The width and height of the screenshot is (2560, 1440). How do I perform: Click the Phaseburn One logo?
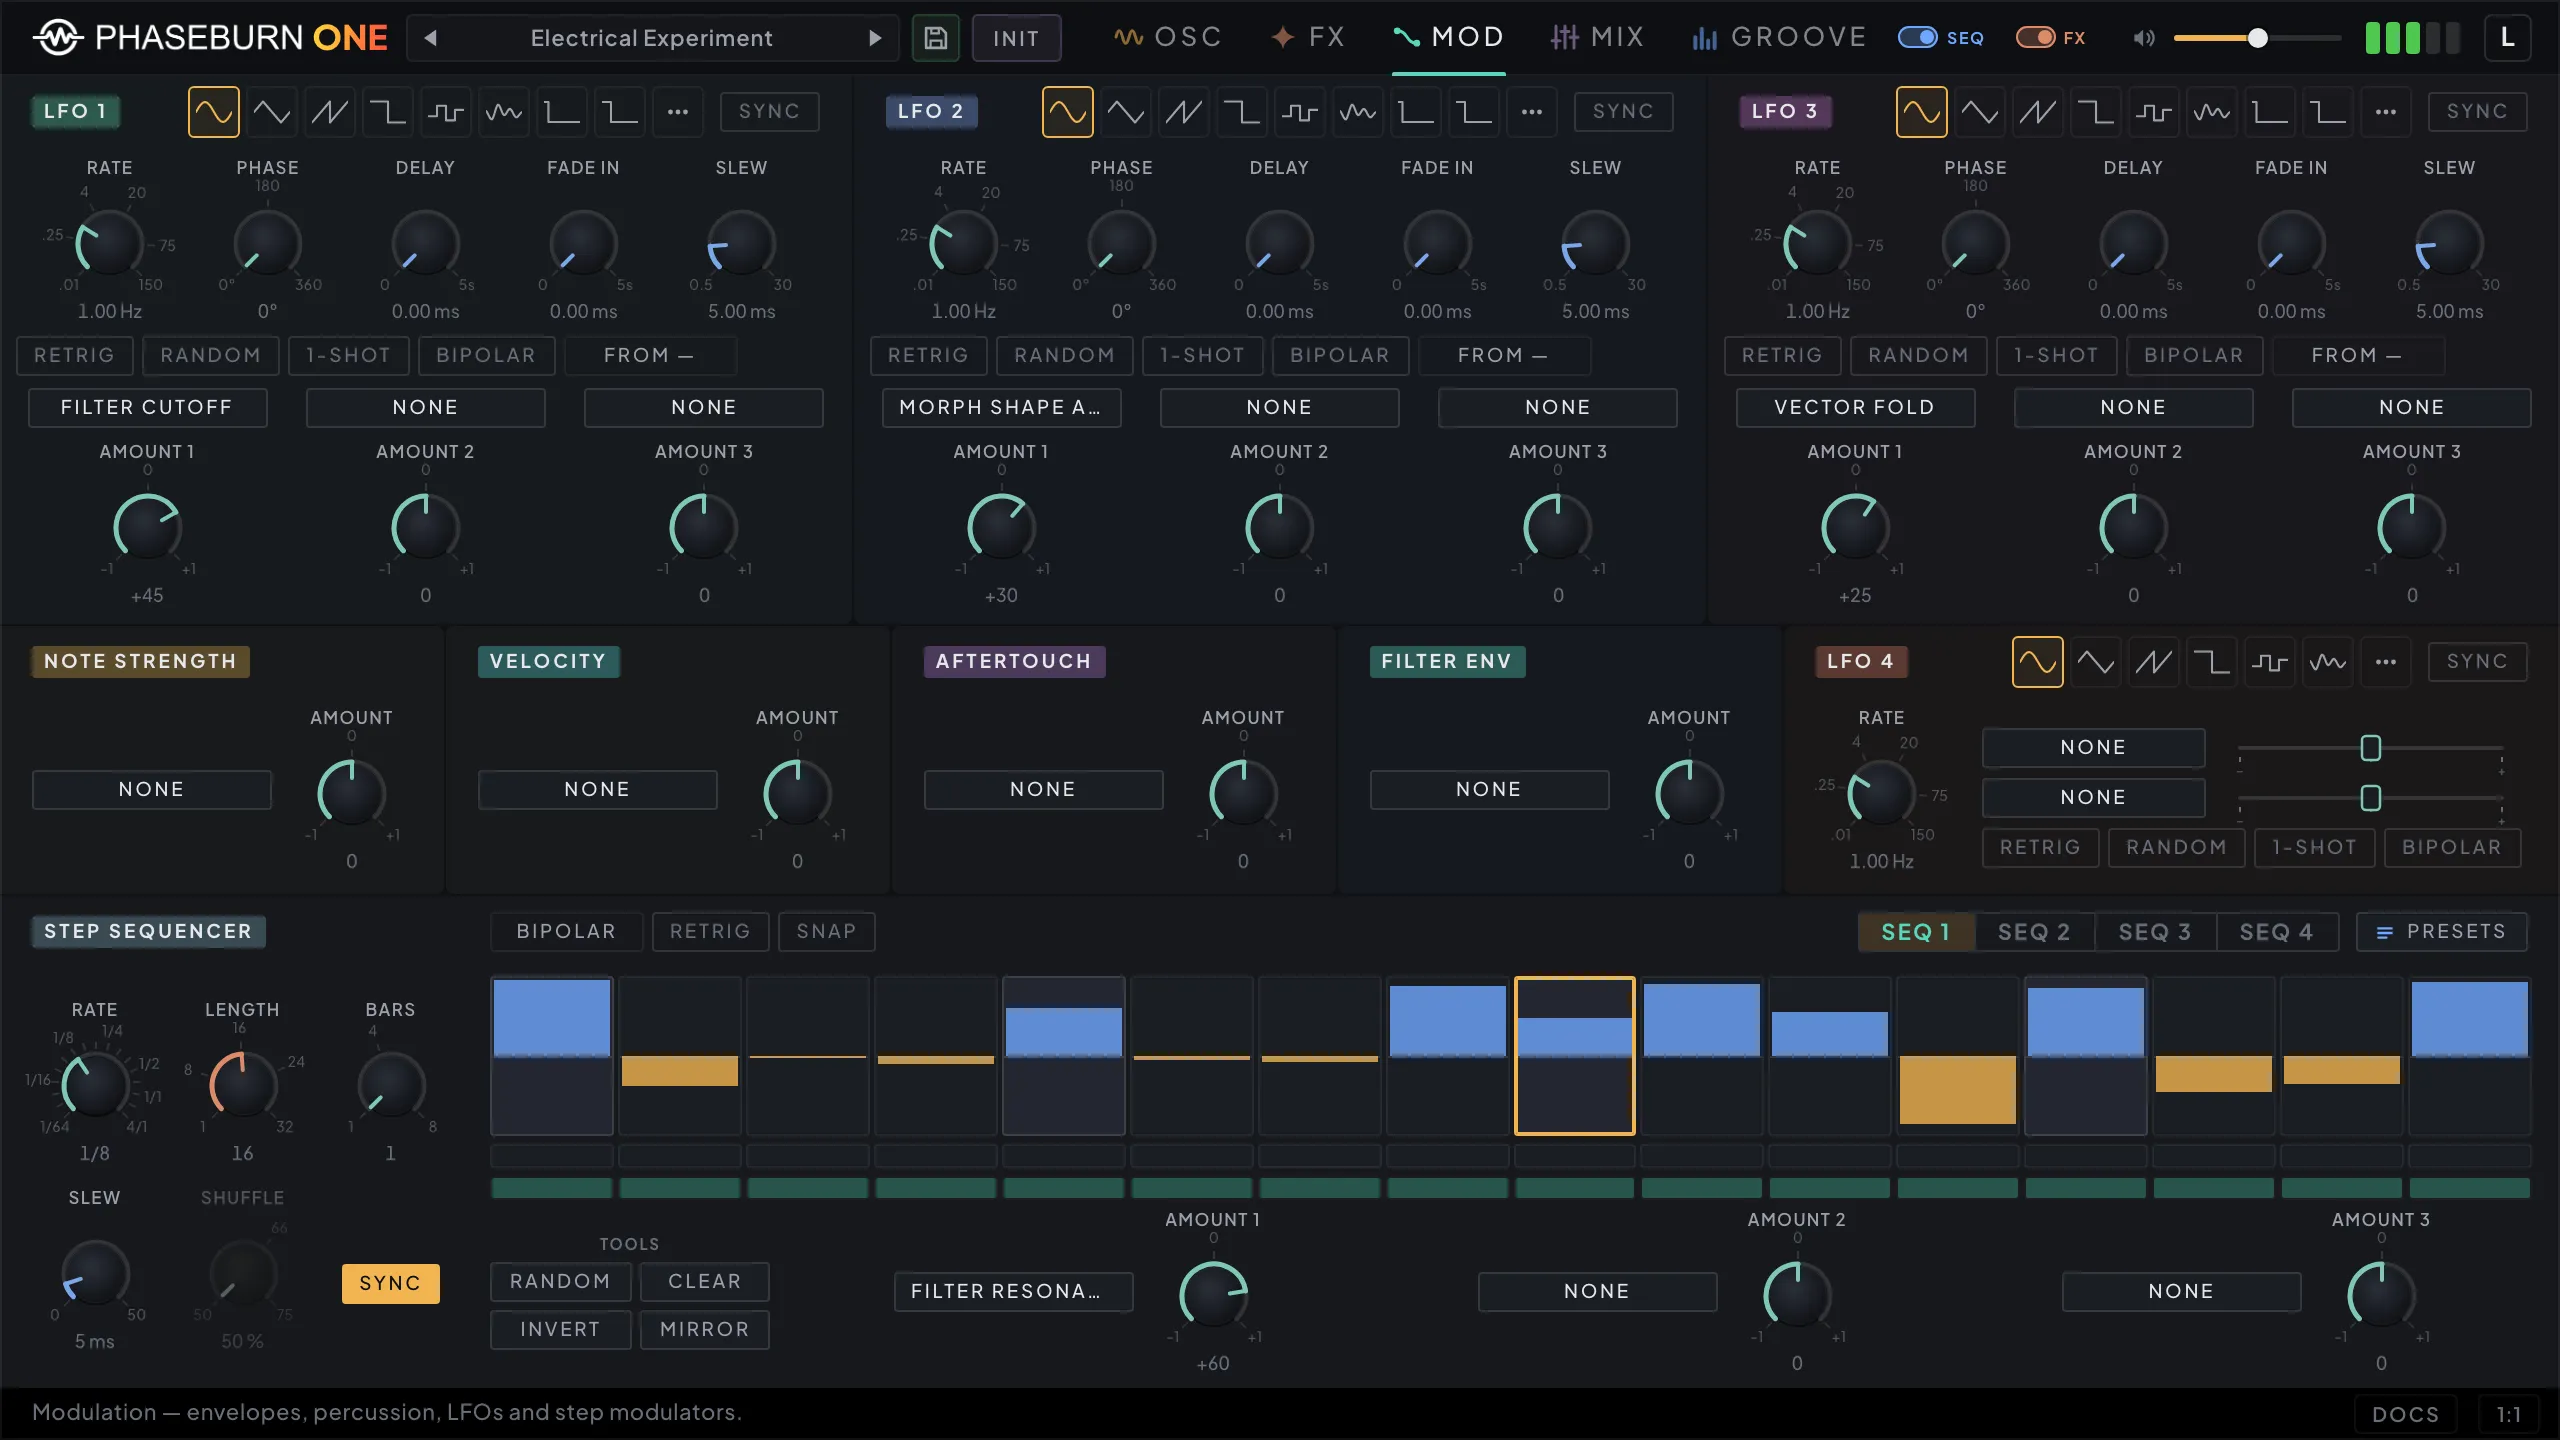point(210,38)
